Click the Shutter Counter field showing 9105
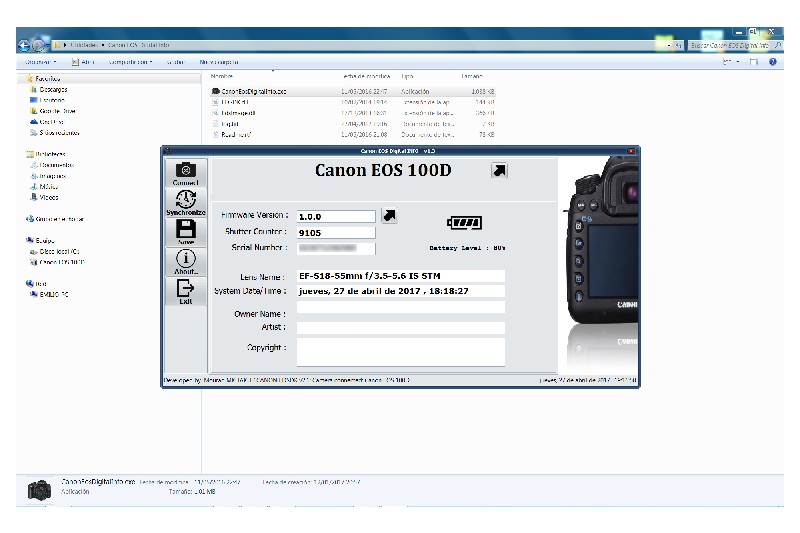 pos(336,233)
